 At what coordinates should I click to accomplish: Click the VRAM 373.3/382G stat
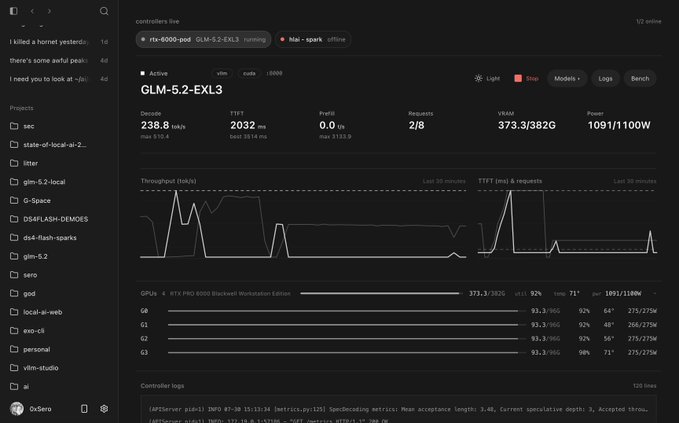527,121
